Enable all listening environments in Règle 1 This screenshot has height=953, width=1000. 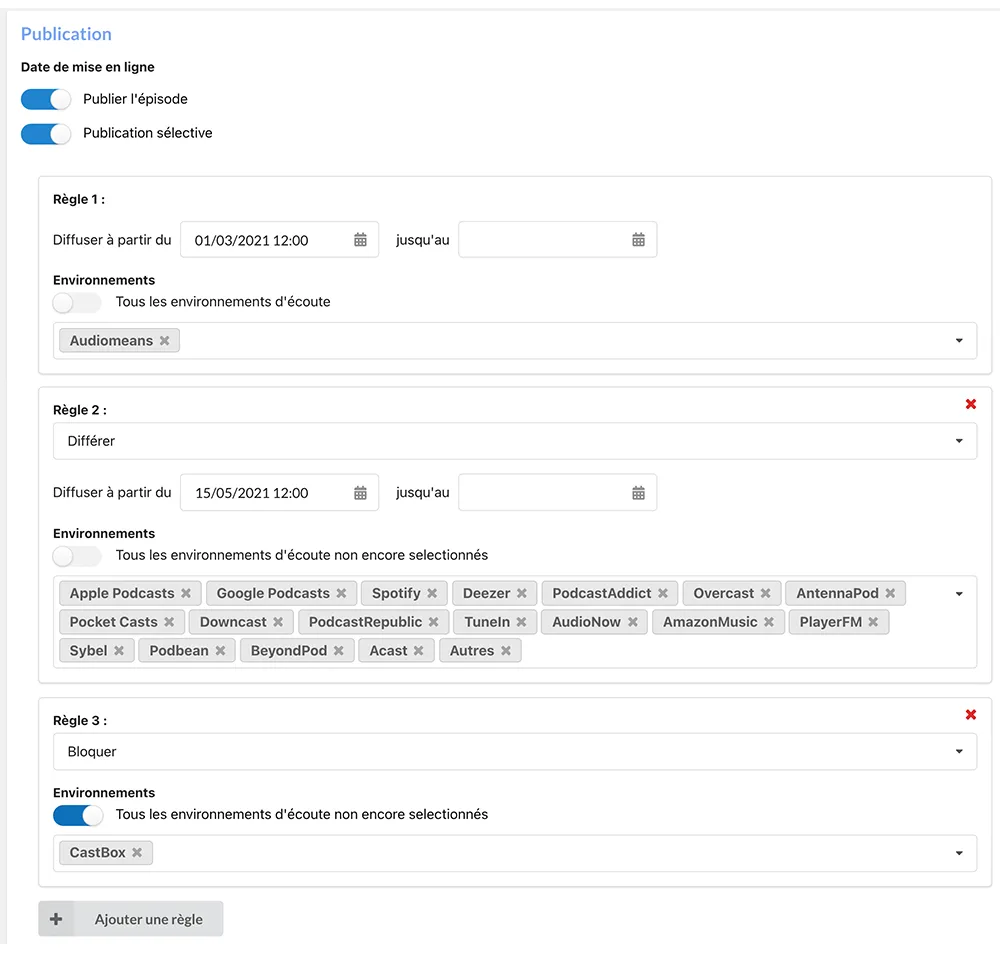click(x=77, y=302)
